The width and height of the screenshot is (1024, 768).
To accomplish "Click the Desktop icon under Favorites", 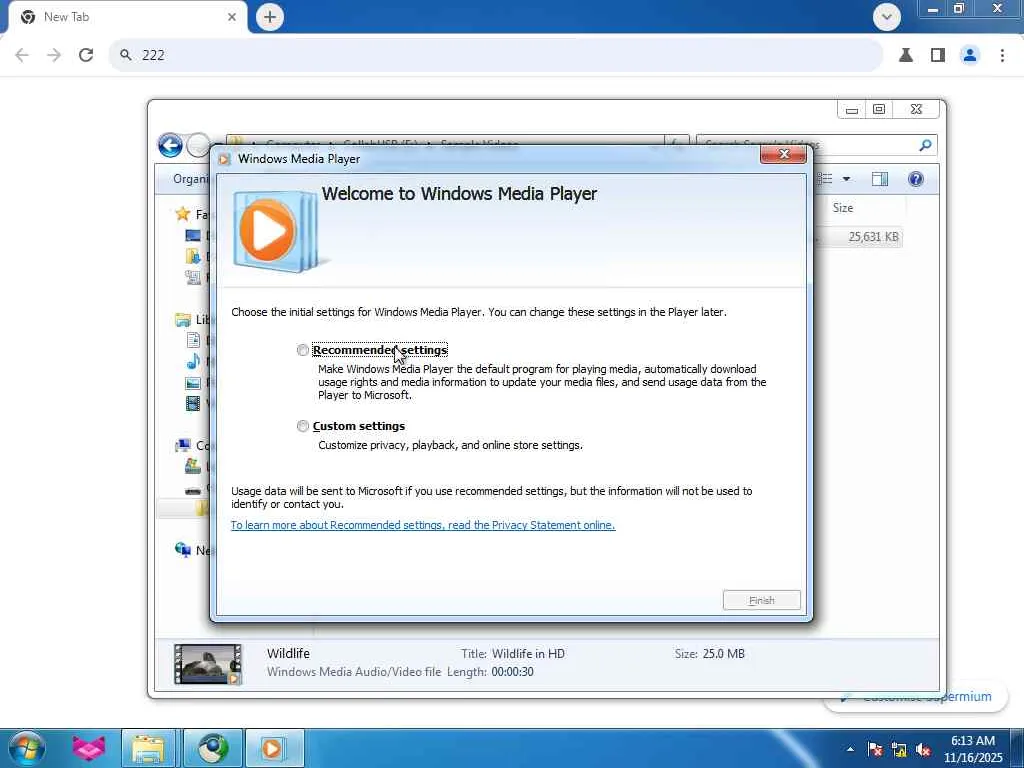I will (x=193, y=235).
